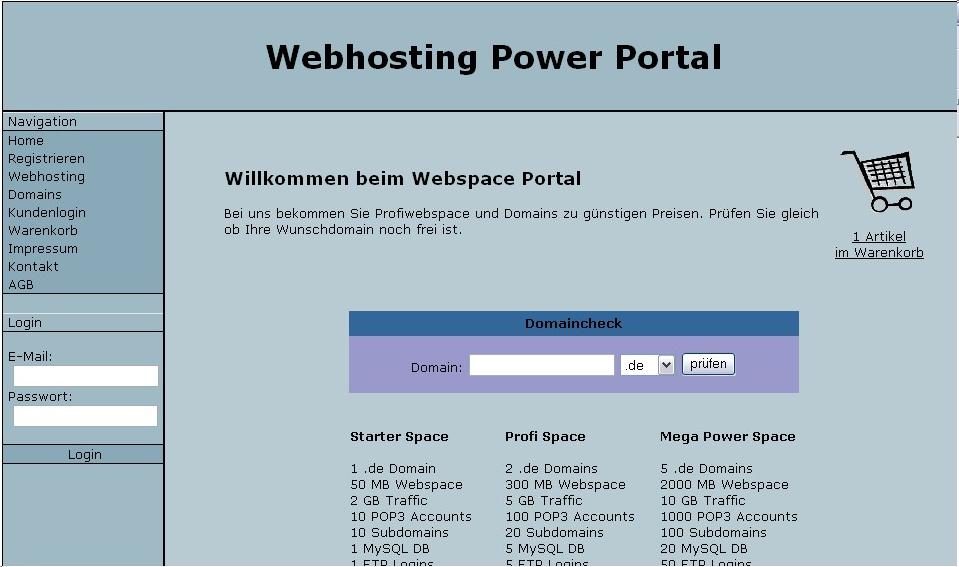Select the Profi Space package heading
The height and width of the screenshot is (567, 959).
[x=545, y=437]
